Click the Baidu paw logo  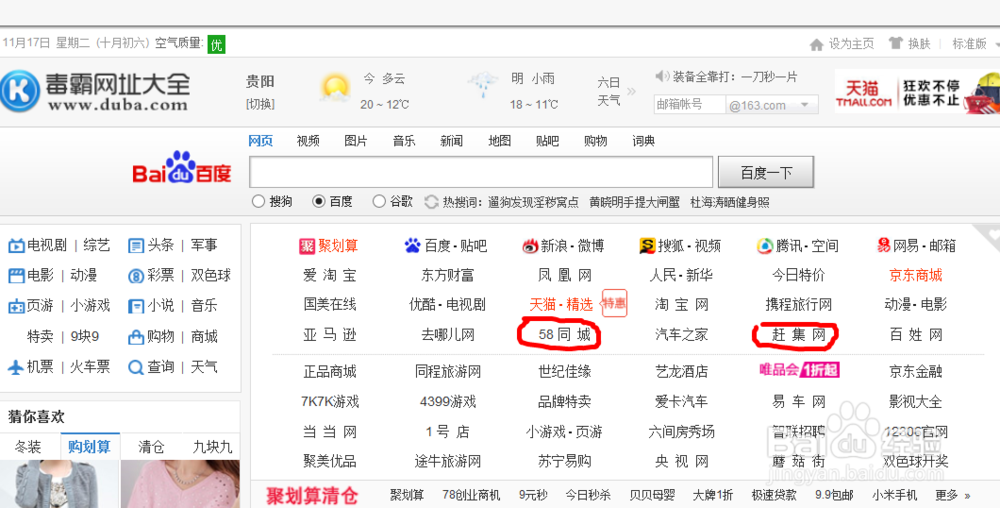click(180, 167)
